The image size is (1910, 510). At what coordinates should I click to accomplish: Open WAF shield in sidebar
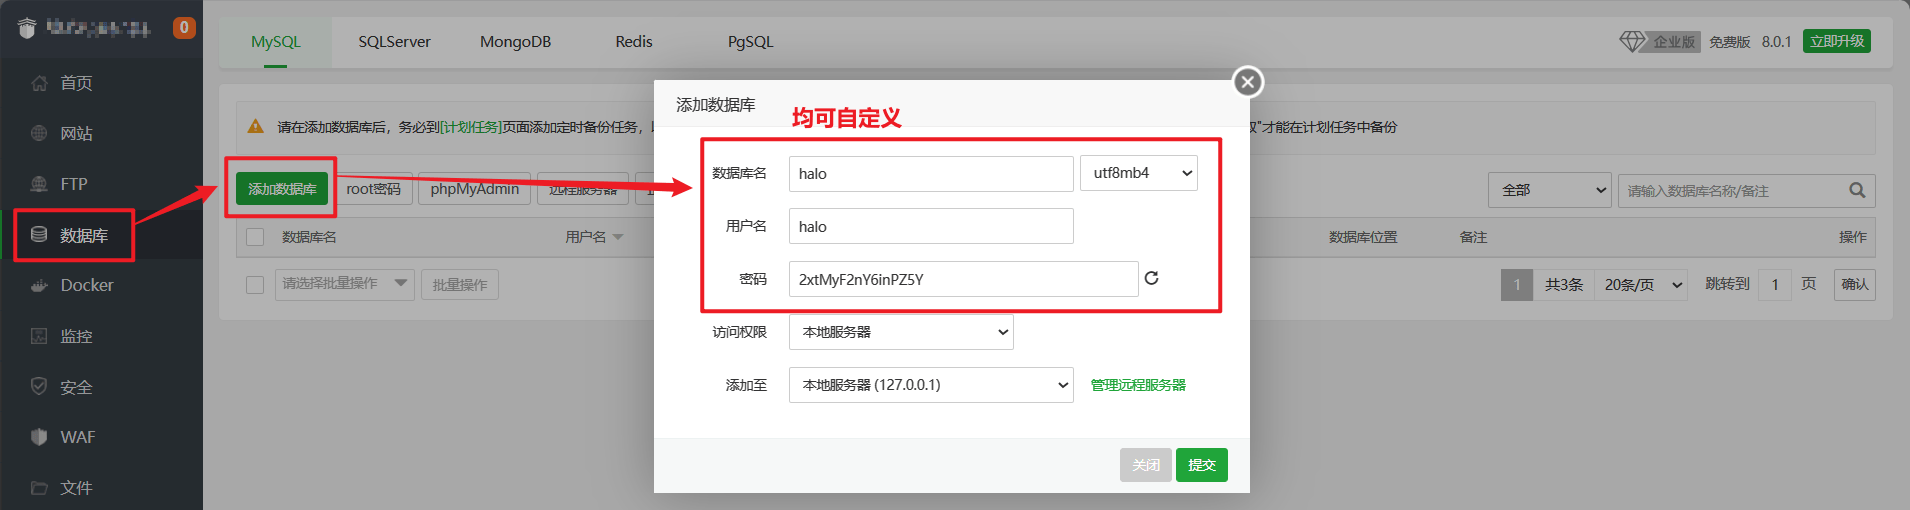(x=77, y=437)
